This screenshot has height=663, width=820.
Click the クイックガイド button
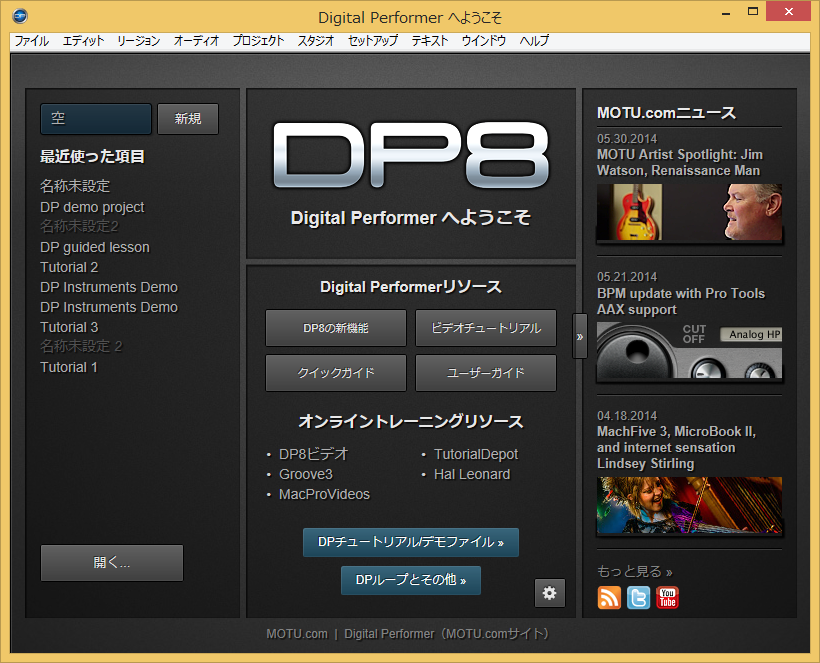[336, 373]
